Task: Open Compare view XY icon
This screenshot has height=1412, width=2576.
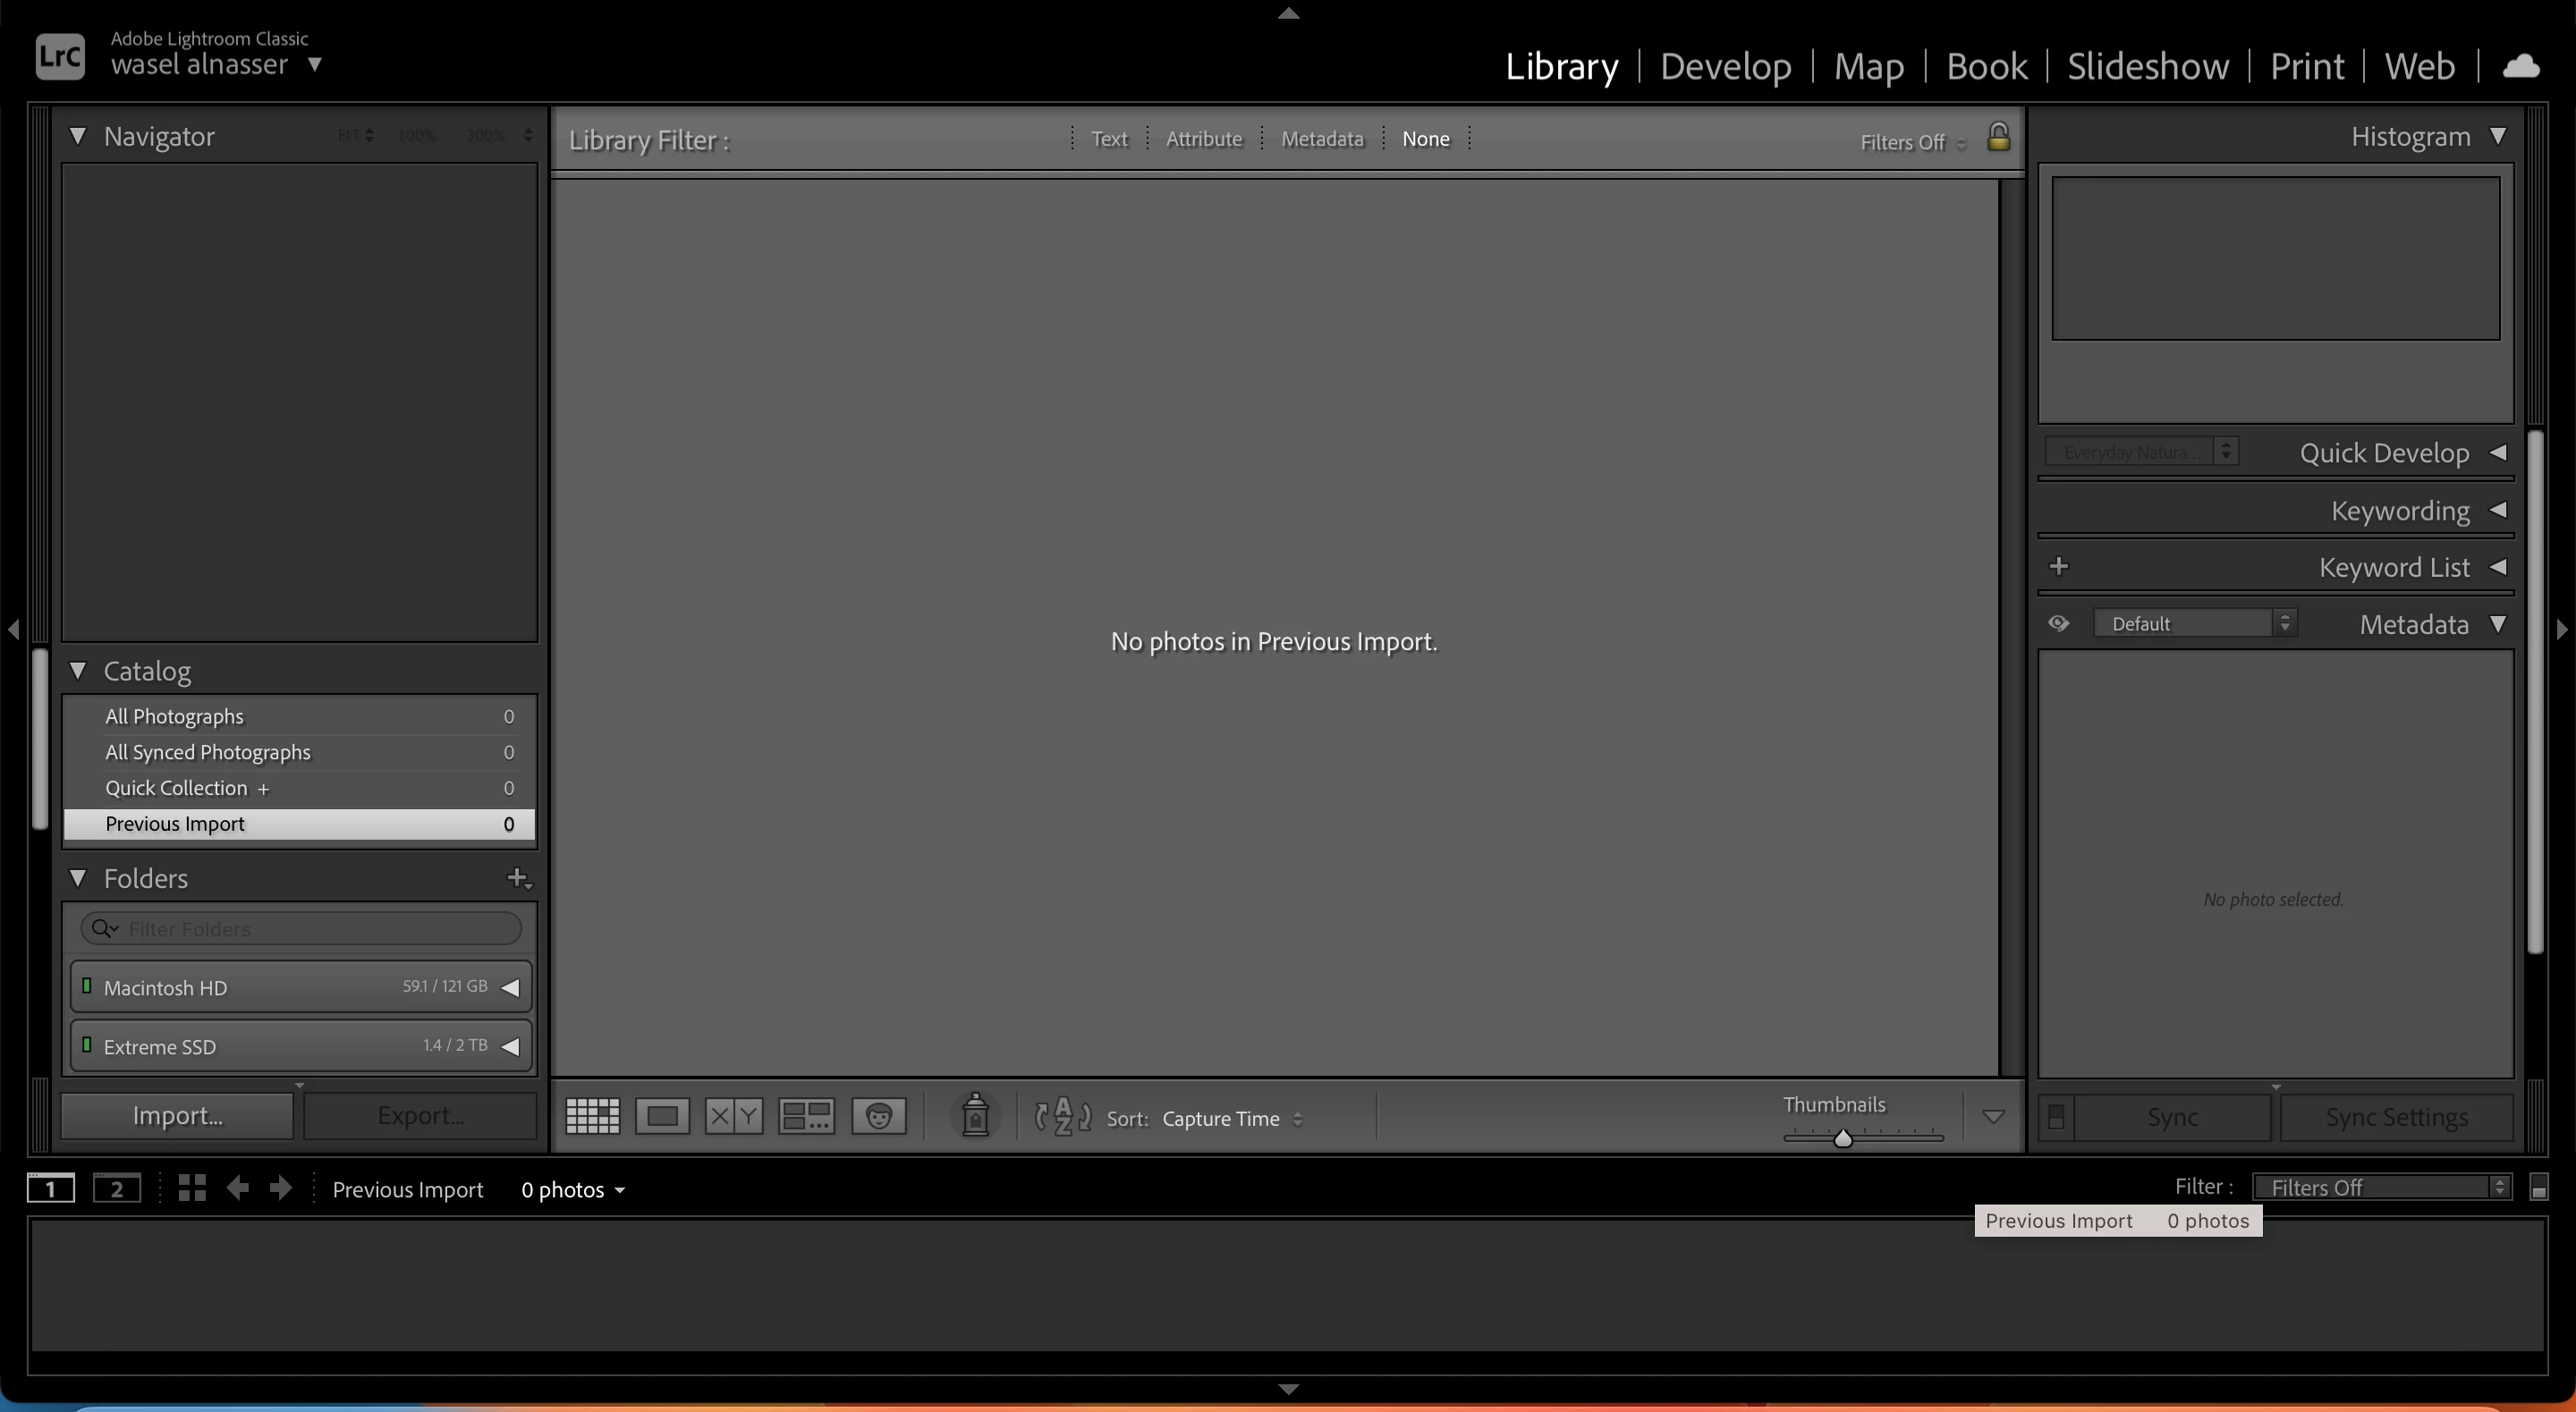Action: (x=733, y=1116)
